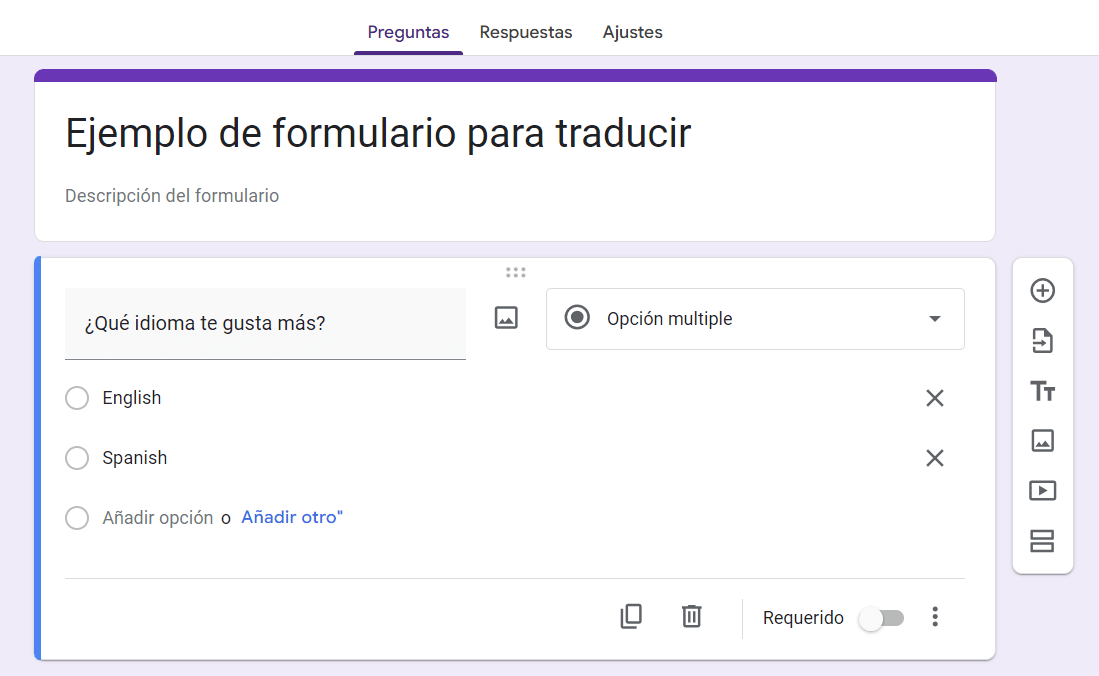Select the English radio button
This screenshot has width=1099, height=676.
(x=77, y=398)
